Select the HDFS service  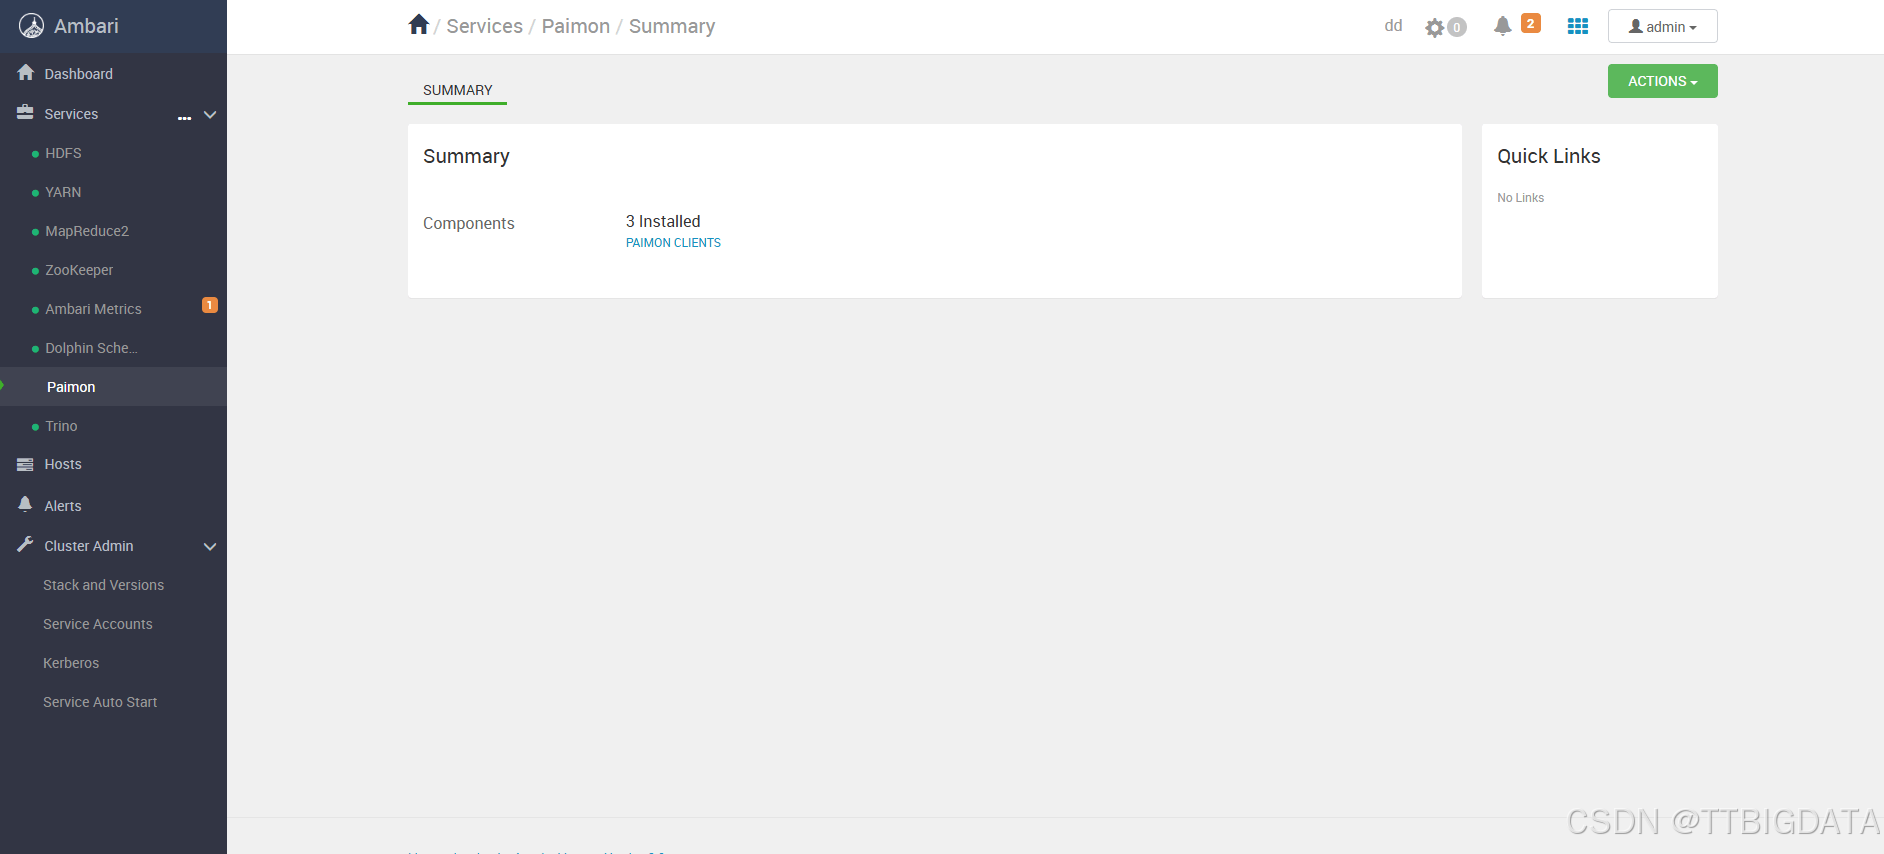coord(63,153)
